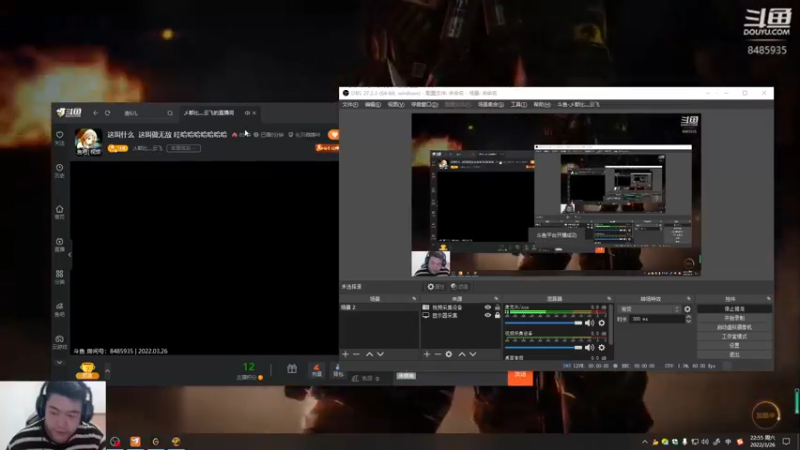Open the recharge icon in Douyu gift bar
The image size is (800, 450).
[x=317, y=370]
